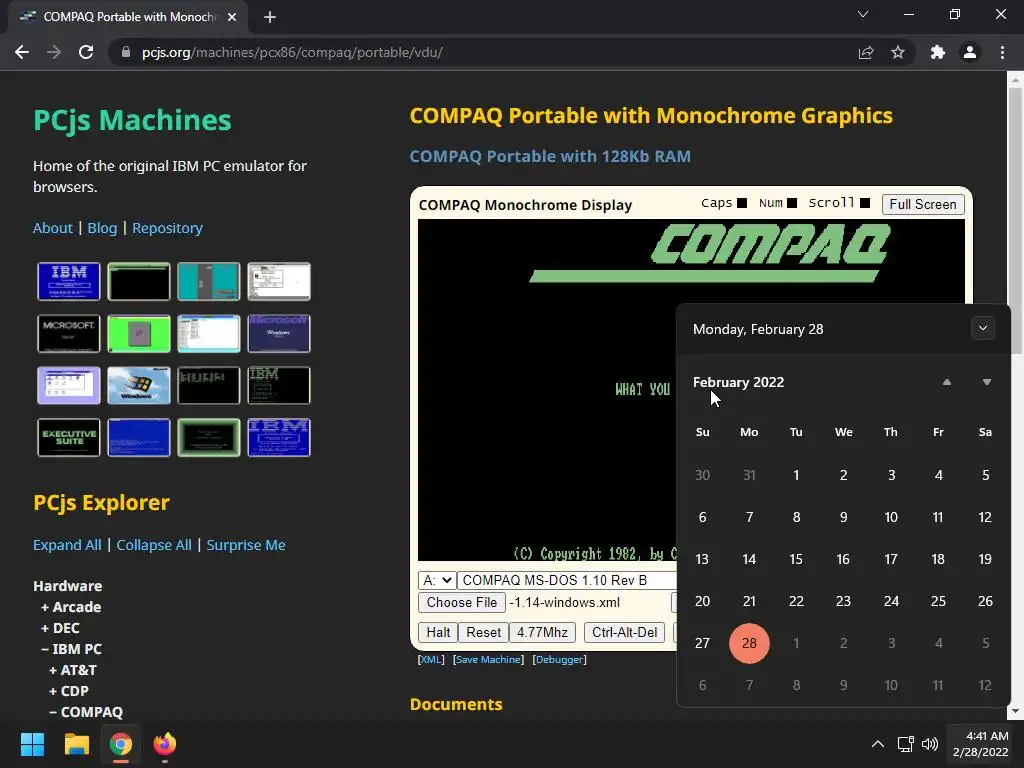This screenshot has width=1024, height=768.
Task: Click the Save Machine link
Action: 488,660
